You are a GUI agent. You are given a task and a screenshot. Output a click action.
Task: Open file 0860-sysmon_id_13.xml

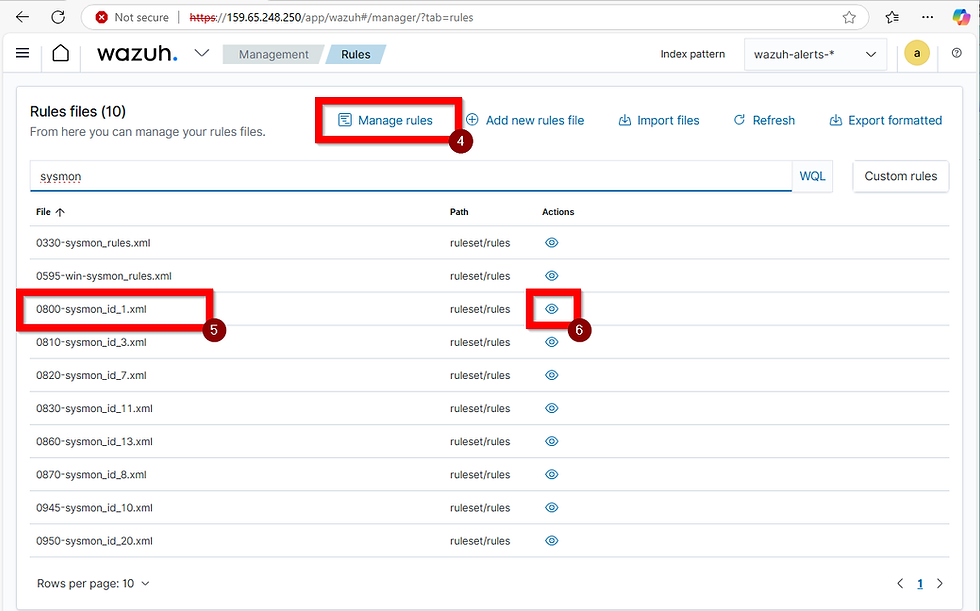(x=94, y=442)
